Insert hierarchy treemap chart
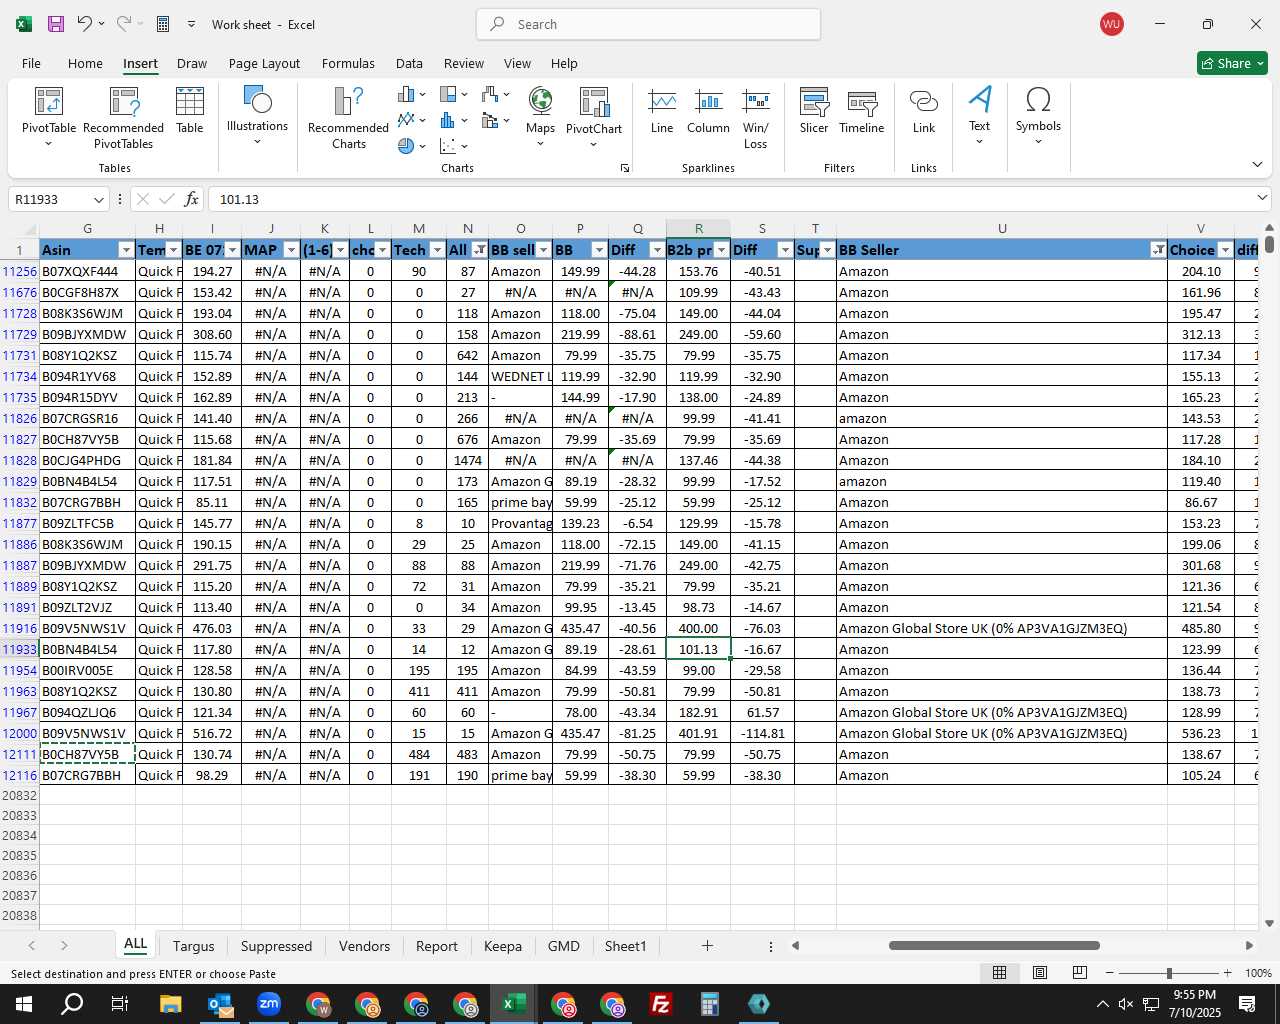1280x1024 pixels. coord(453,94)
